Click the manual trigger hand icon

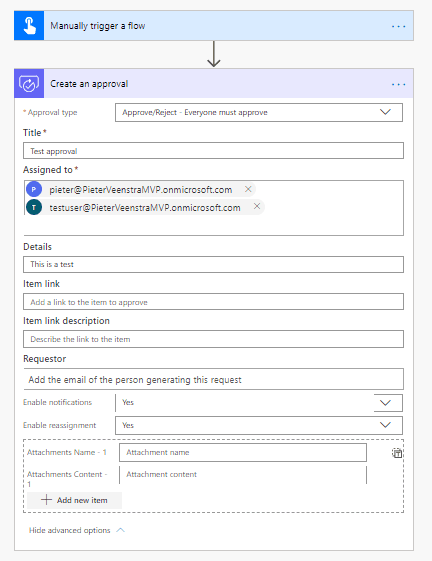pyautogui.click(x=29, y=26)
